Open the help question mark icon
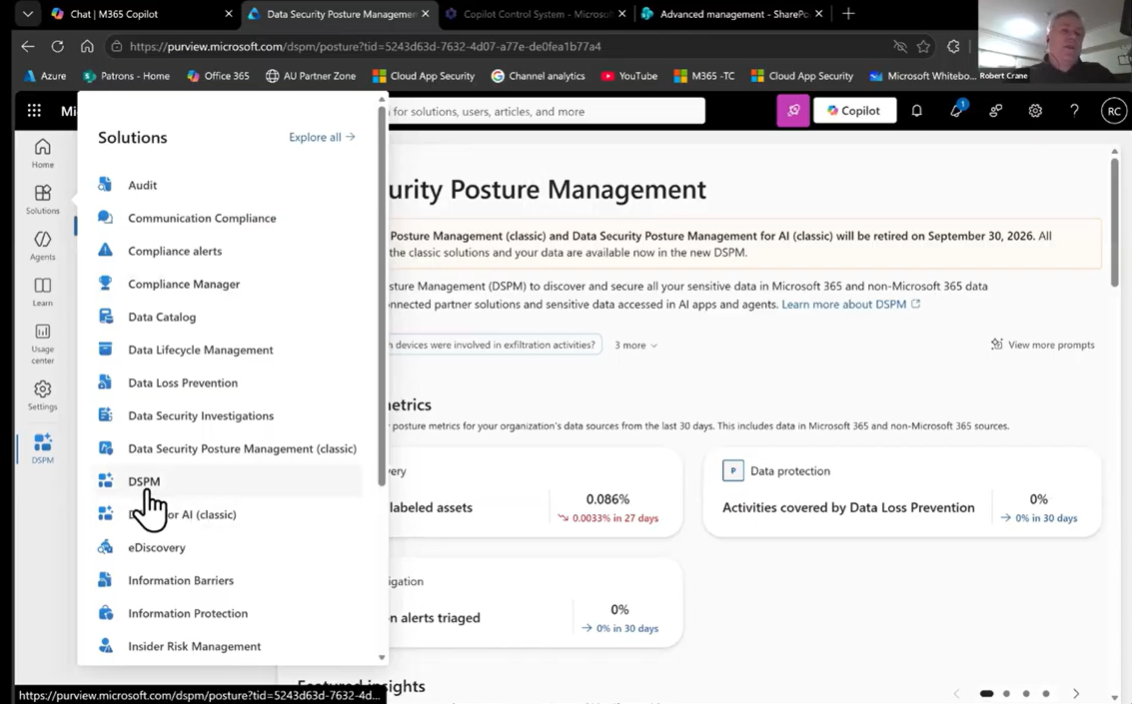The width and height of the screenshot is (1132, 704). (1074, 110)
